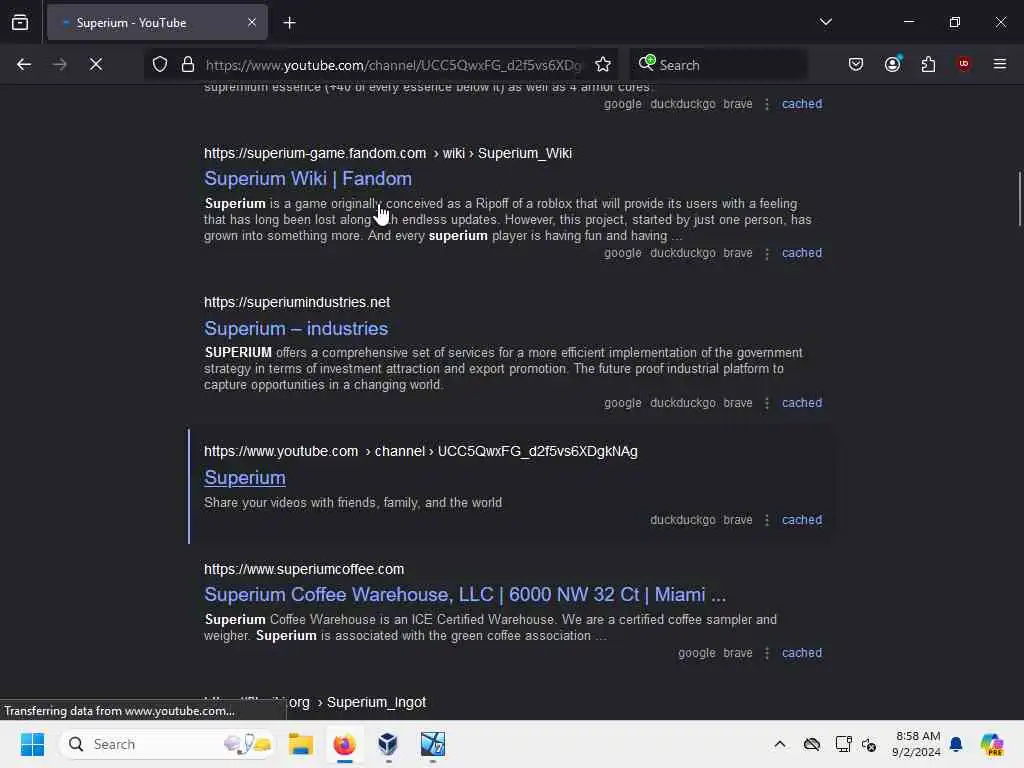Click google under the industries result
Screen dimensions: 1024x768
click(622, 403)
